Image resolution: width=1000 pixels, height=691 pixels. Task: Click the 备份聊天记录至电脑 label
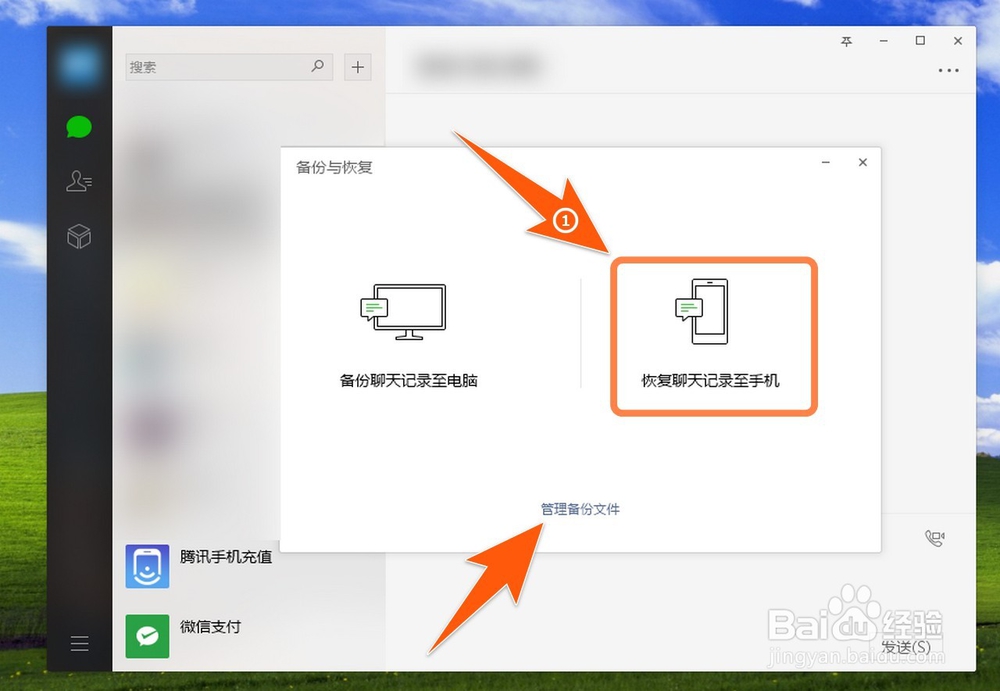409,381
